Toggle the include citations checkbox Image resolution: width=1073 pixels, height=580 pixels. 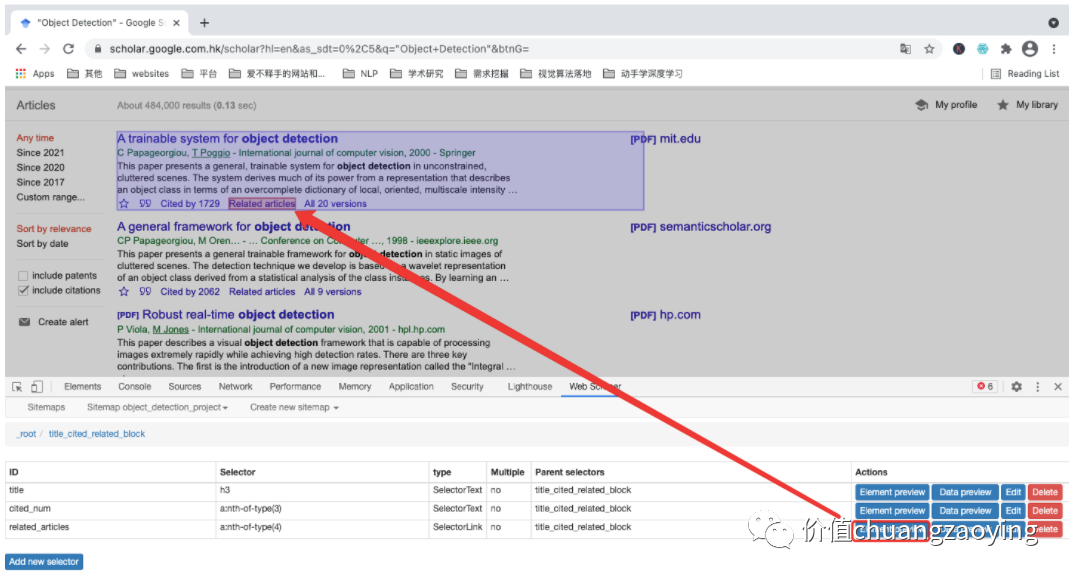pyautogui.click(x=23, y=291)
